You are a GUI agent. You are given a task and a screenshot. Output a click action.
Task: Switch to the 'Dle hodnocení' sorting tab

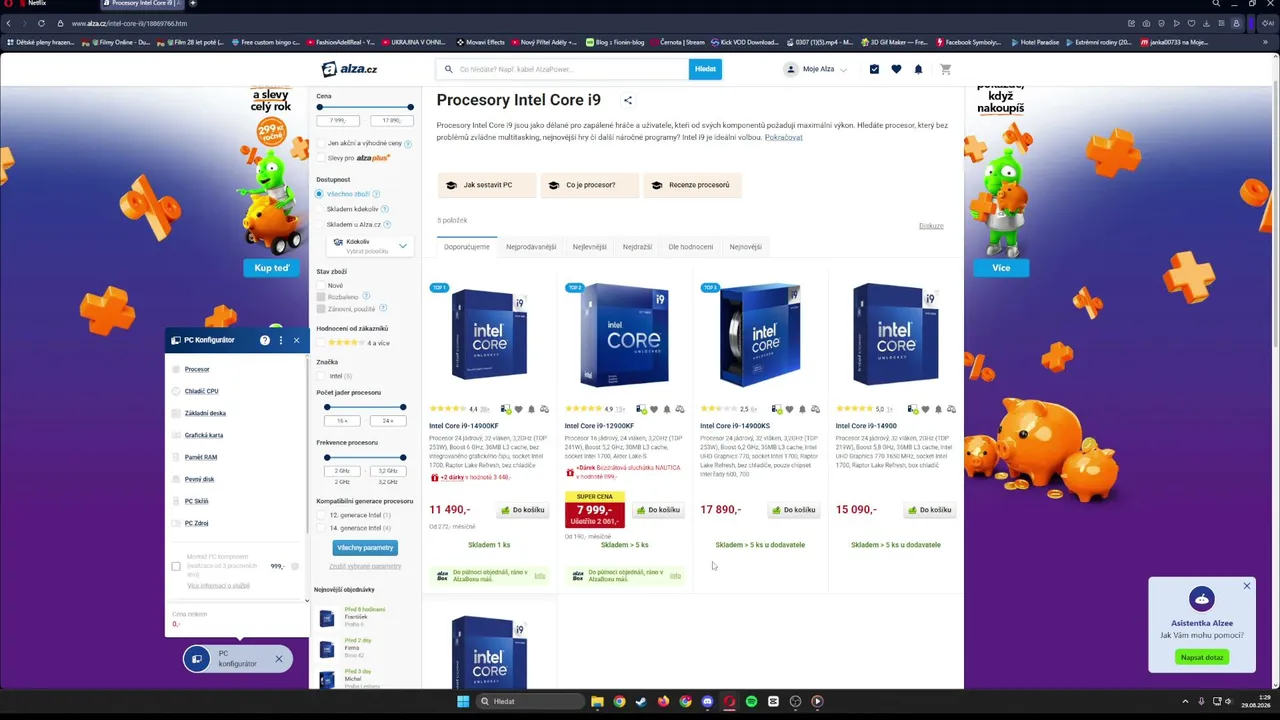click(x=691, y=247)
